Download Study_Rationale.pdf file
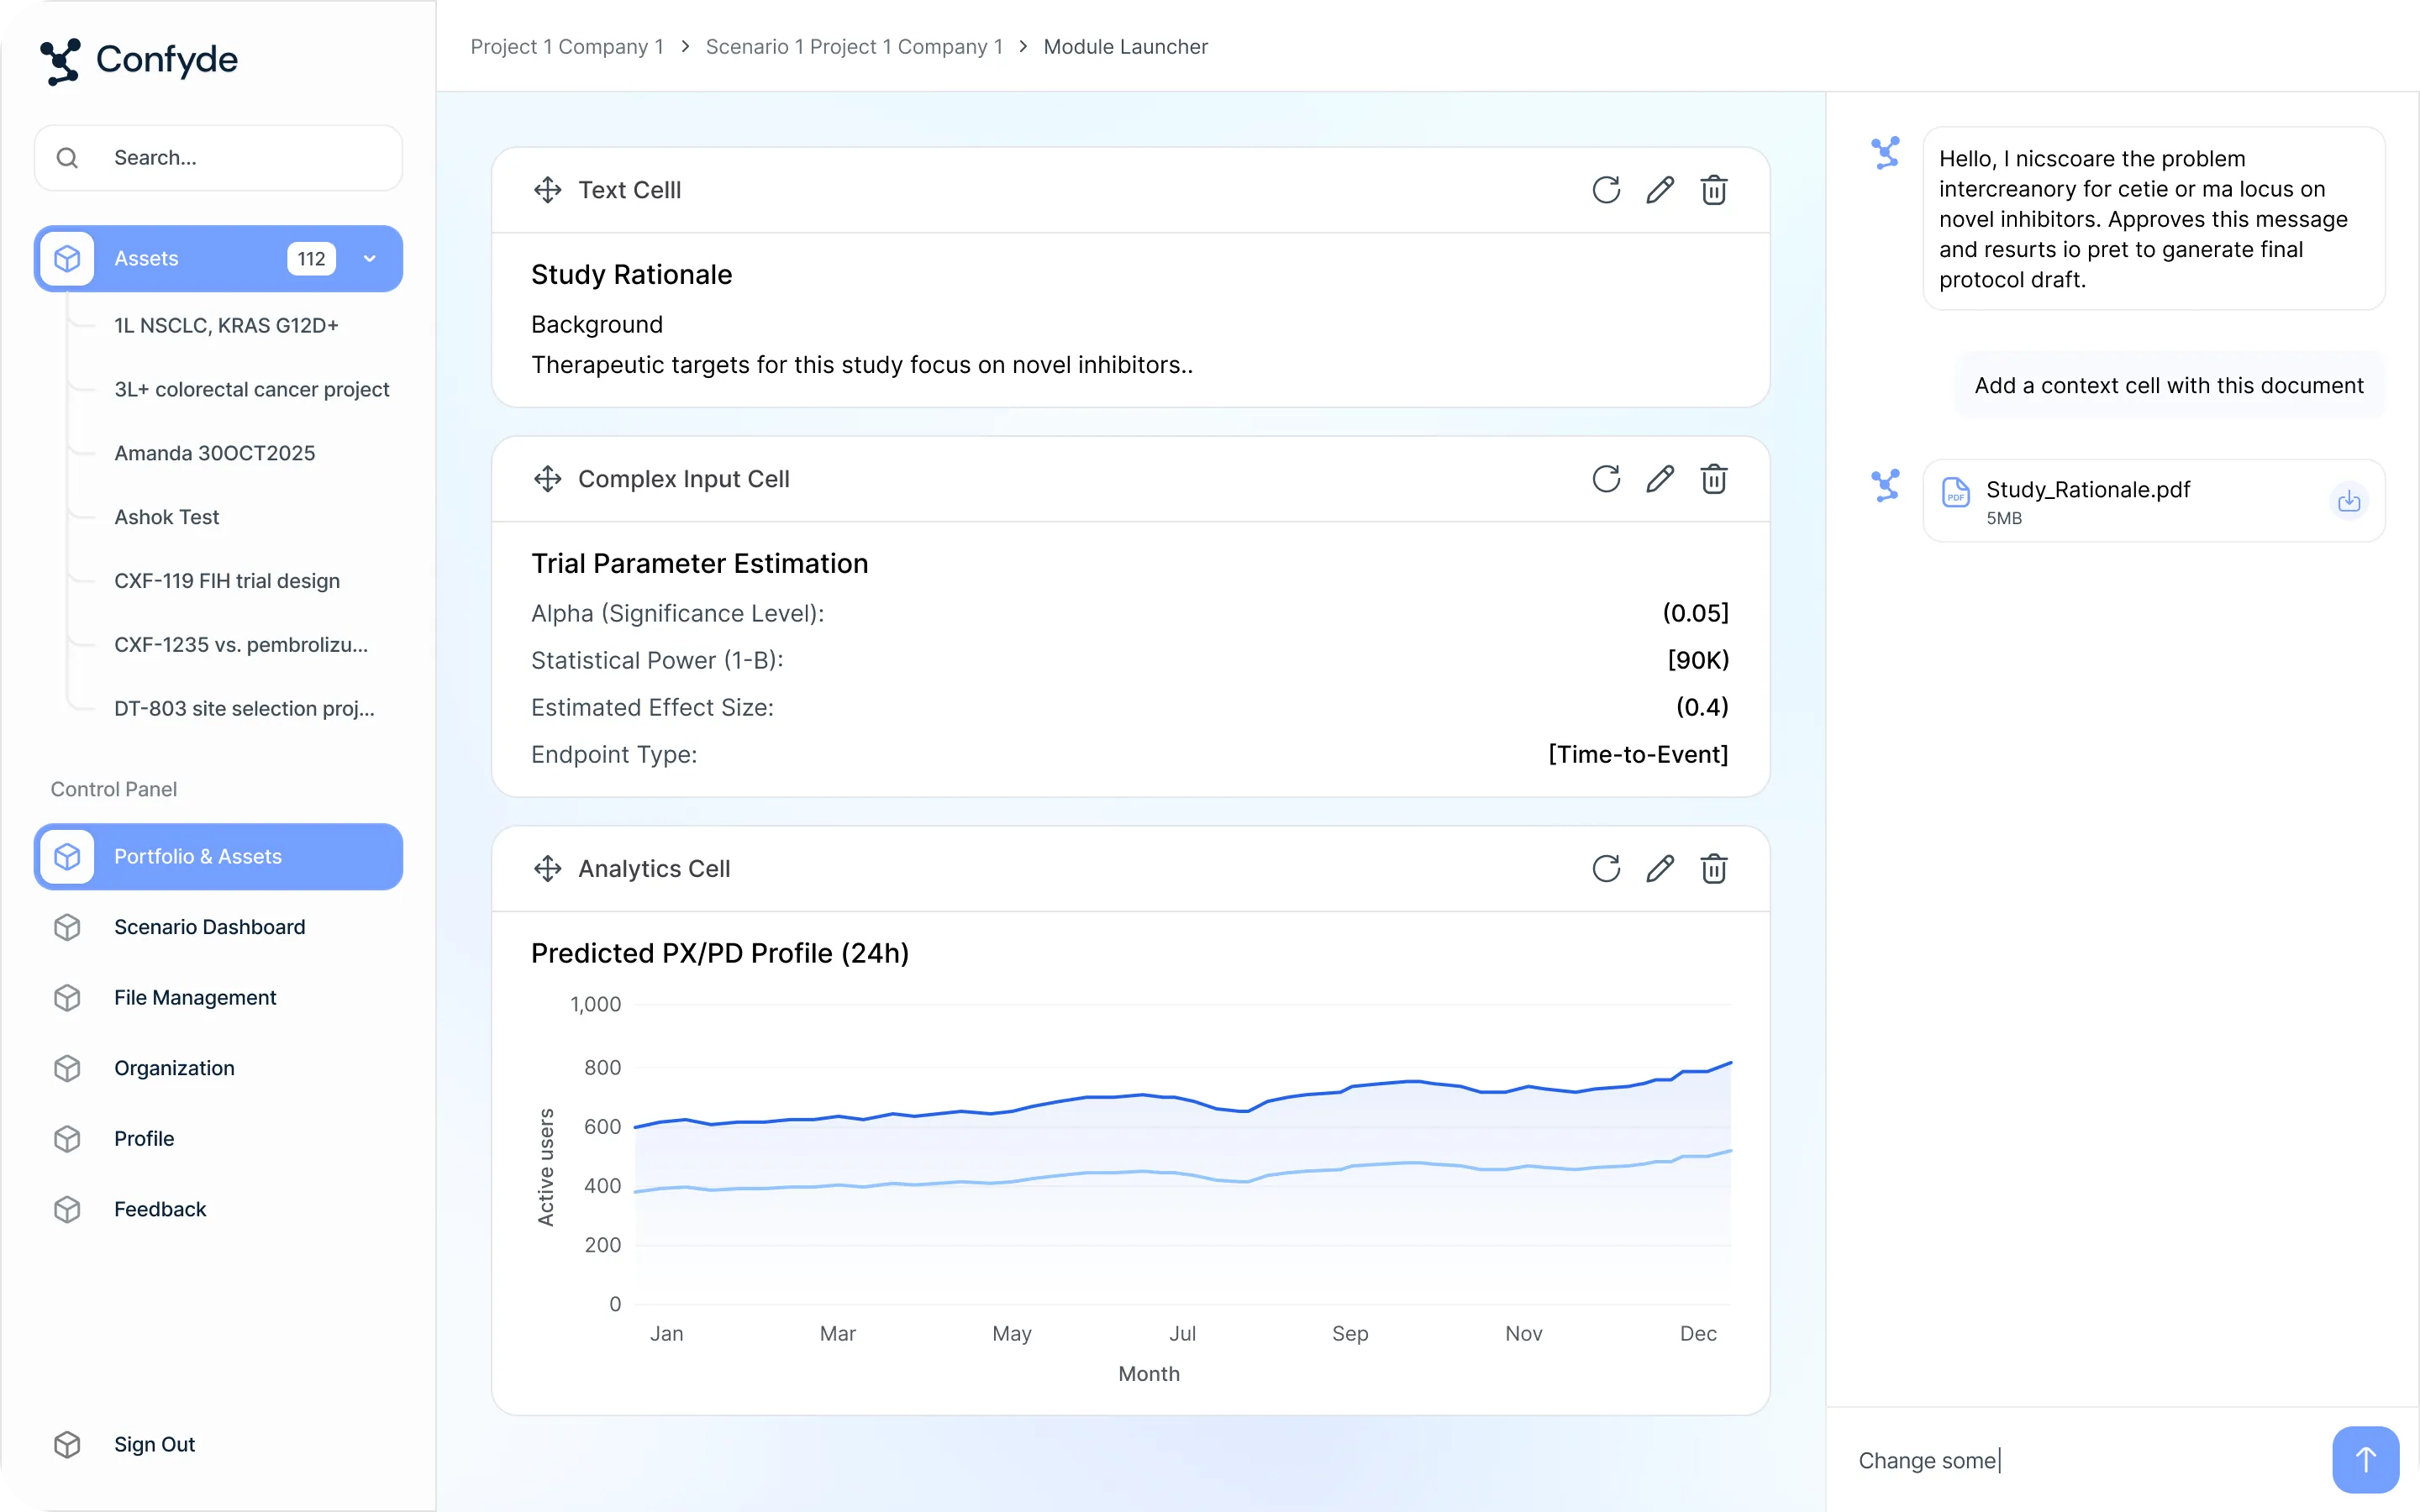This screenshot has height=1512, width=2420. click(2348, 500)
